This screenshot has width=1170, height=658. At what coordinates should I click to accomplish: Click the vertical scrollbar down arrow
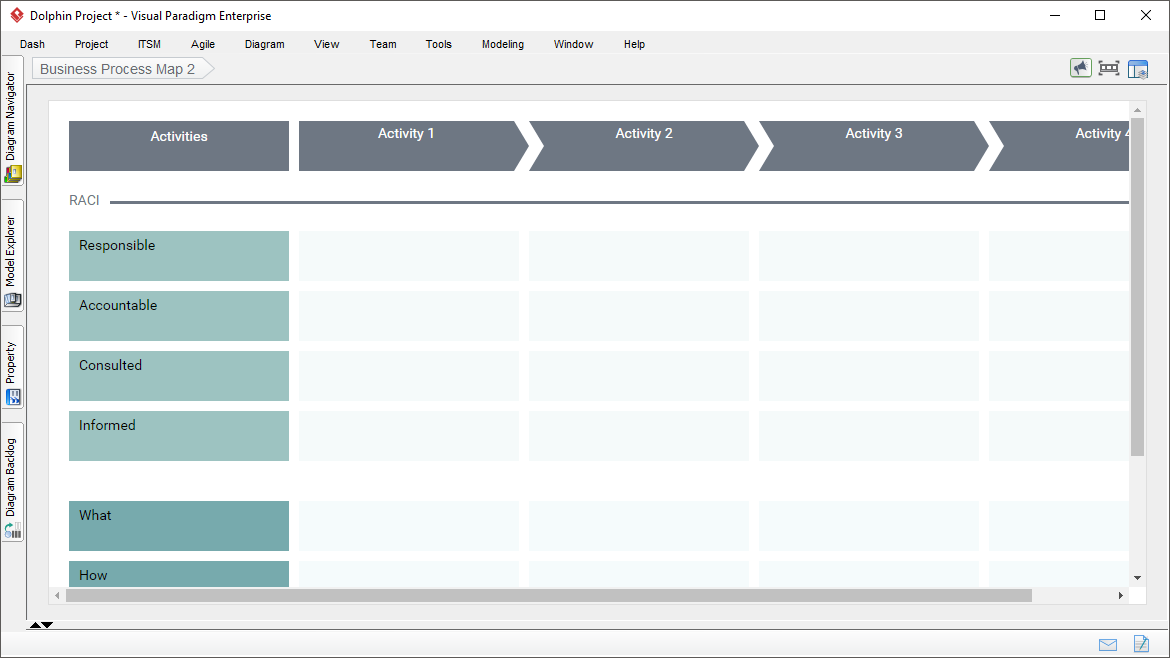point(1137,577)
